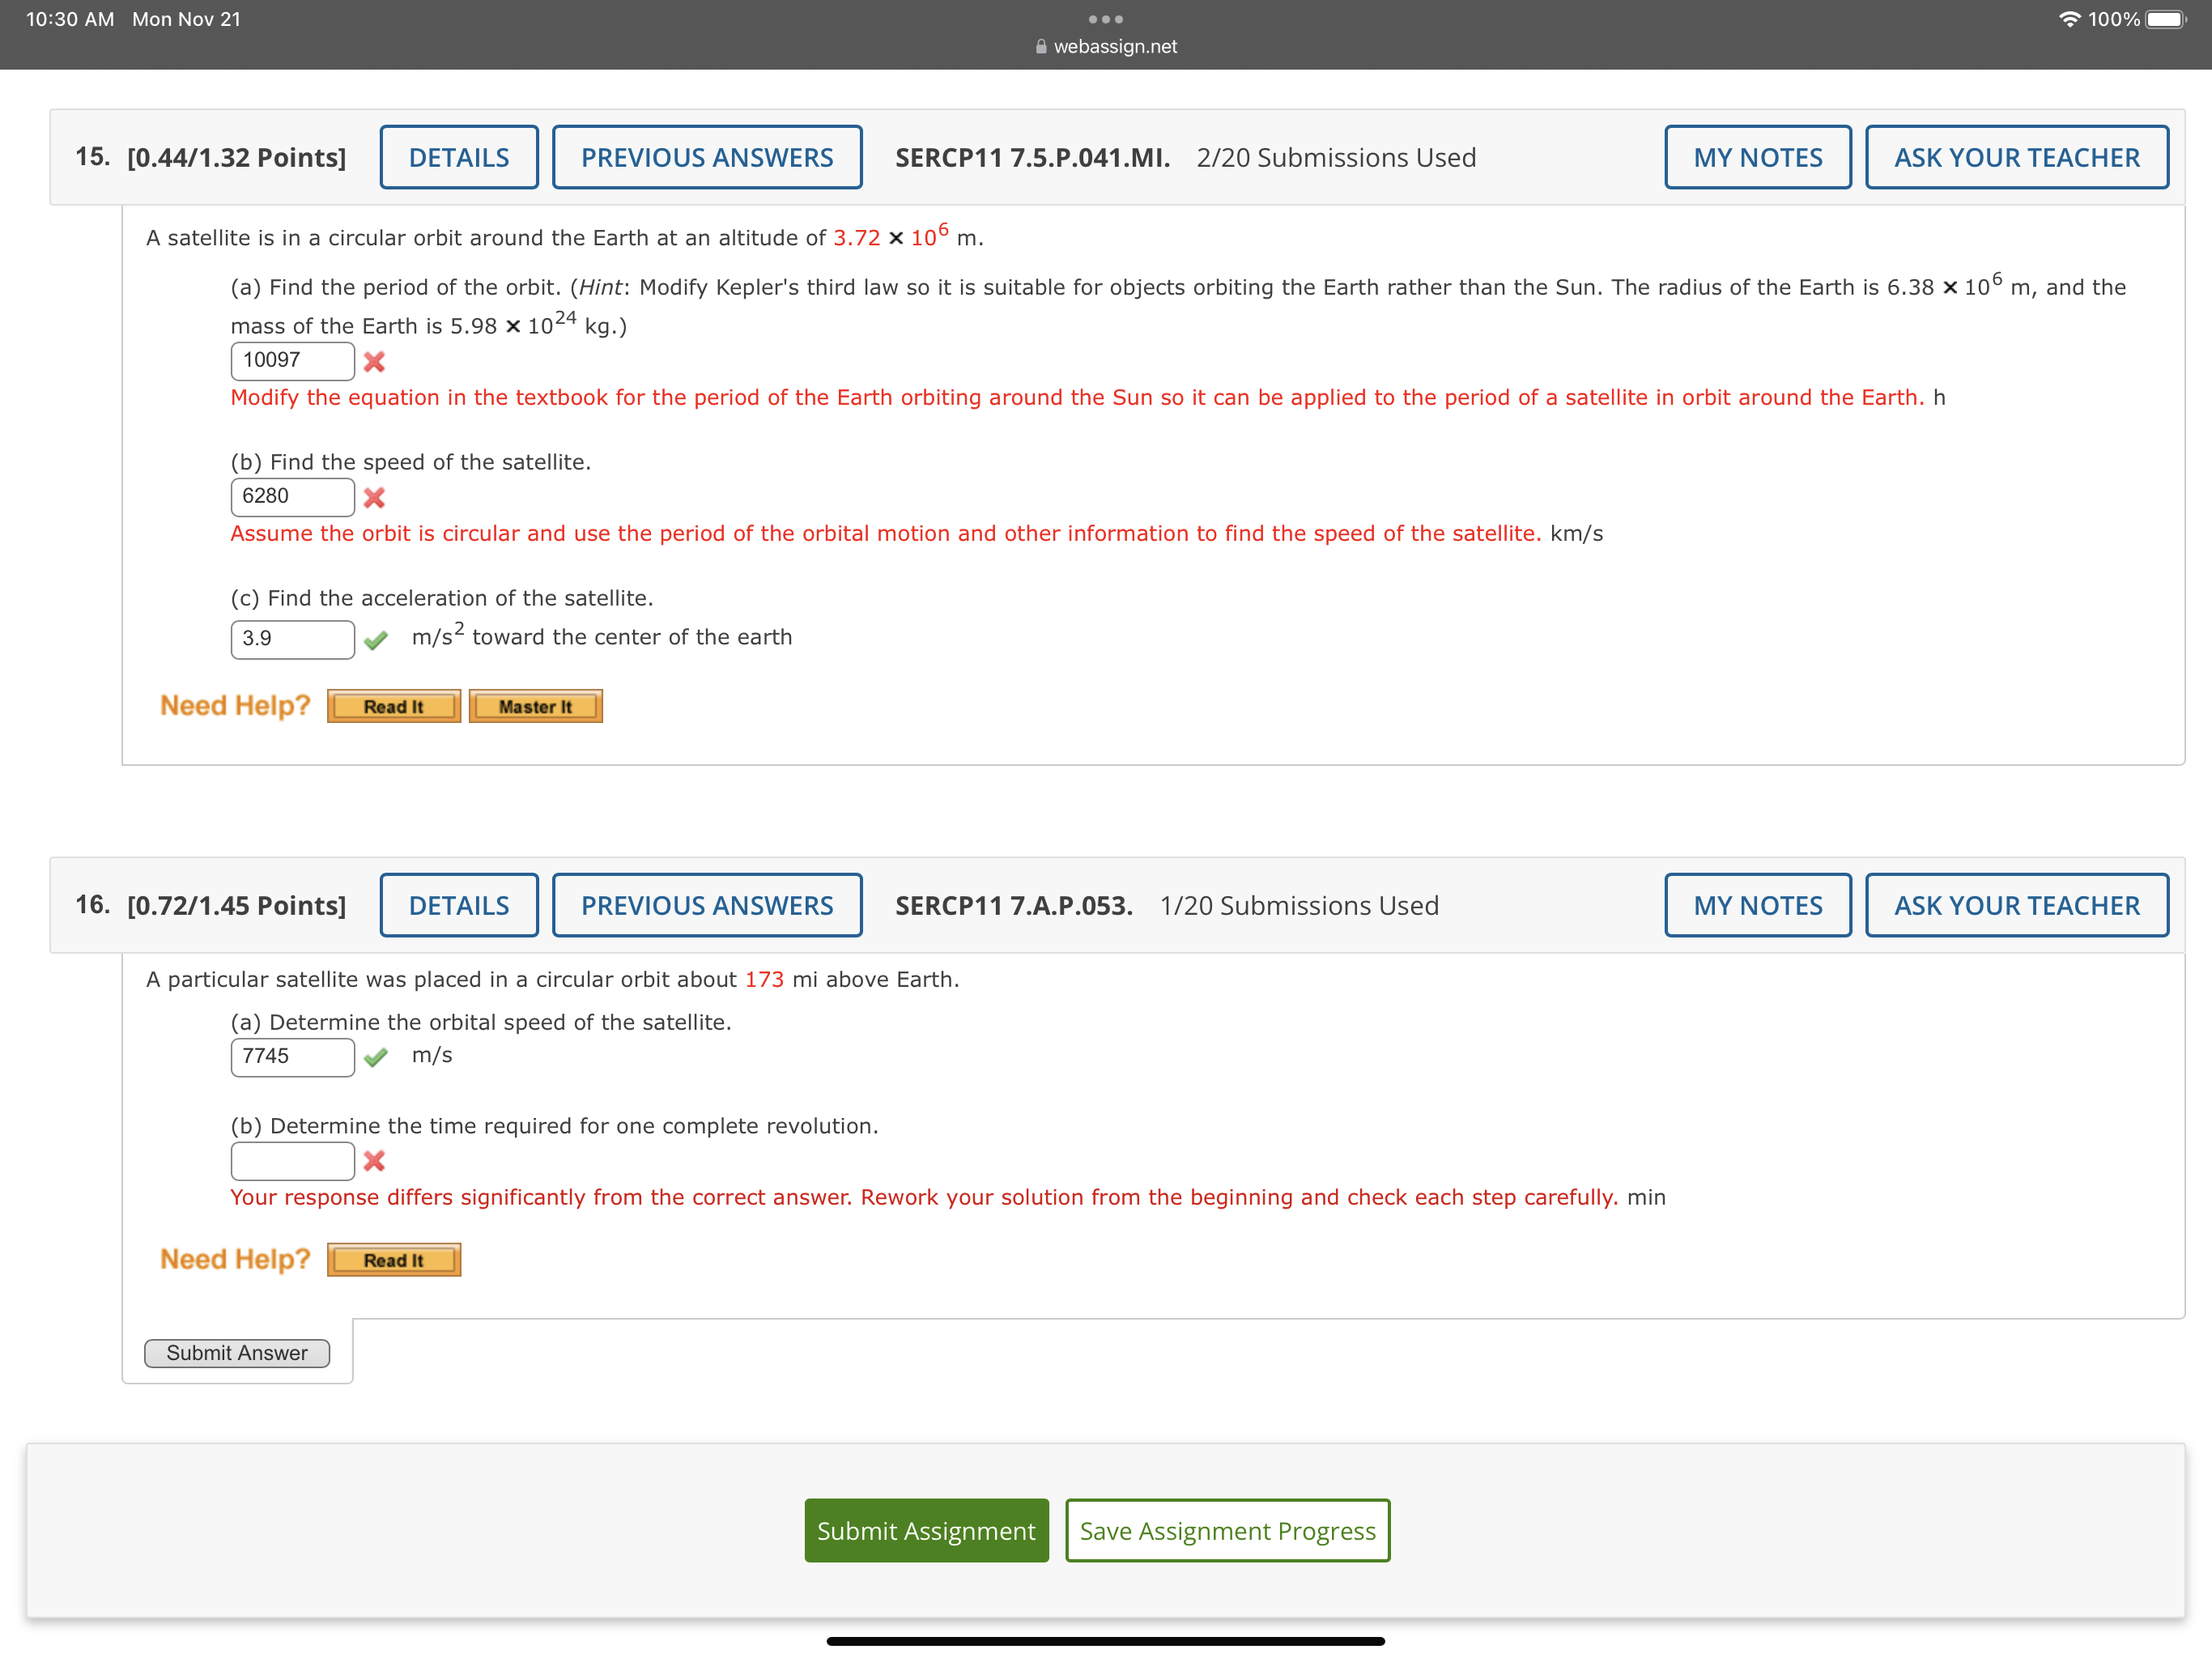Viewport: 2212px width, 1658px height.
Task: Open PREVIOUS ANSWERS for question 16
Action: pyautogui.click(x=707, y=905)
